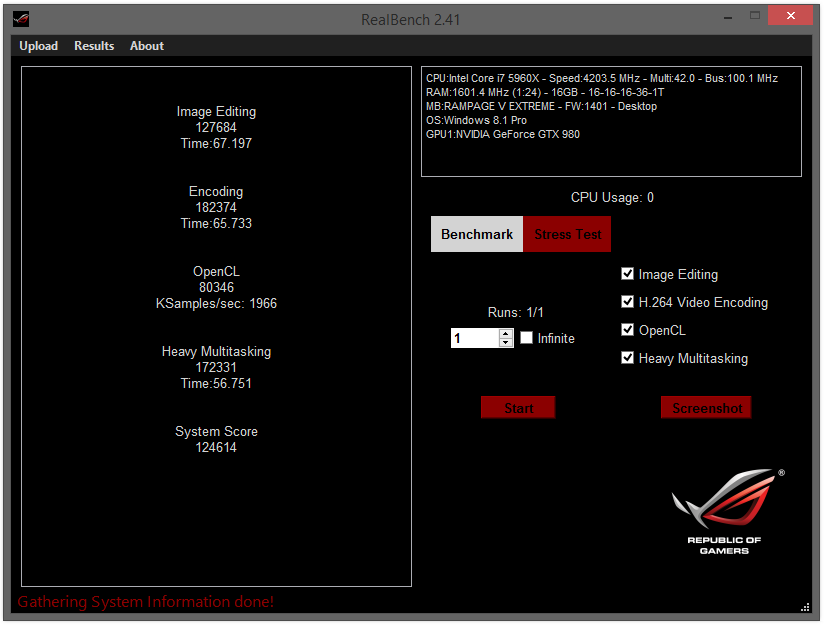Click the RAM 1601.4 MHz line

coord(545,93)
